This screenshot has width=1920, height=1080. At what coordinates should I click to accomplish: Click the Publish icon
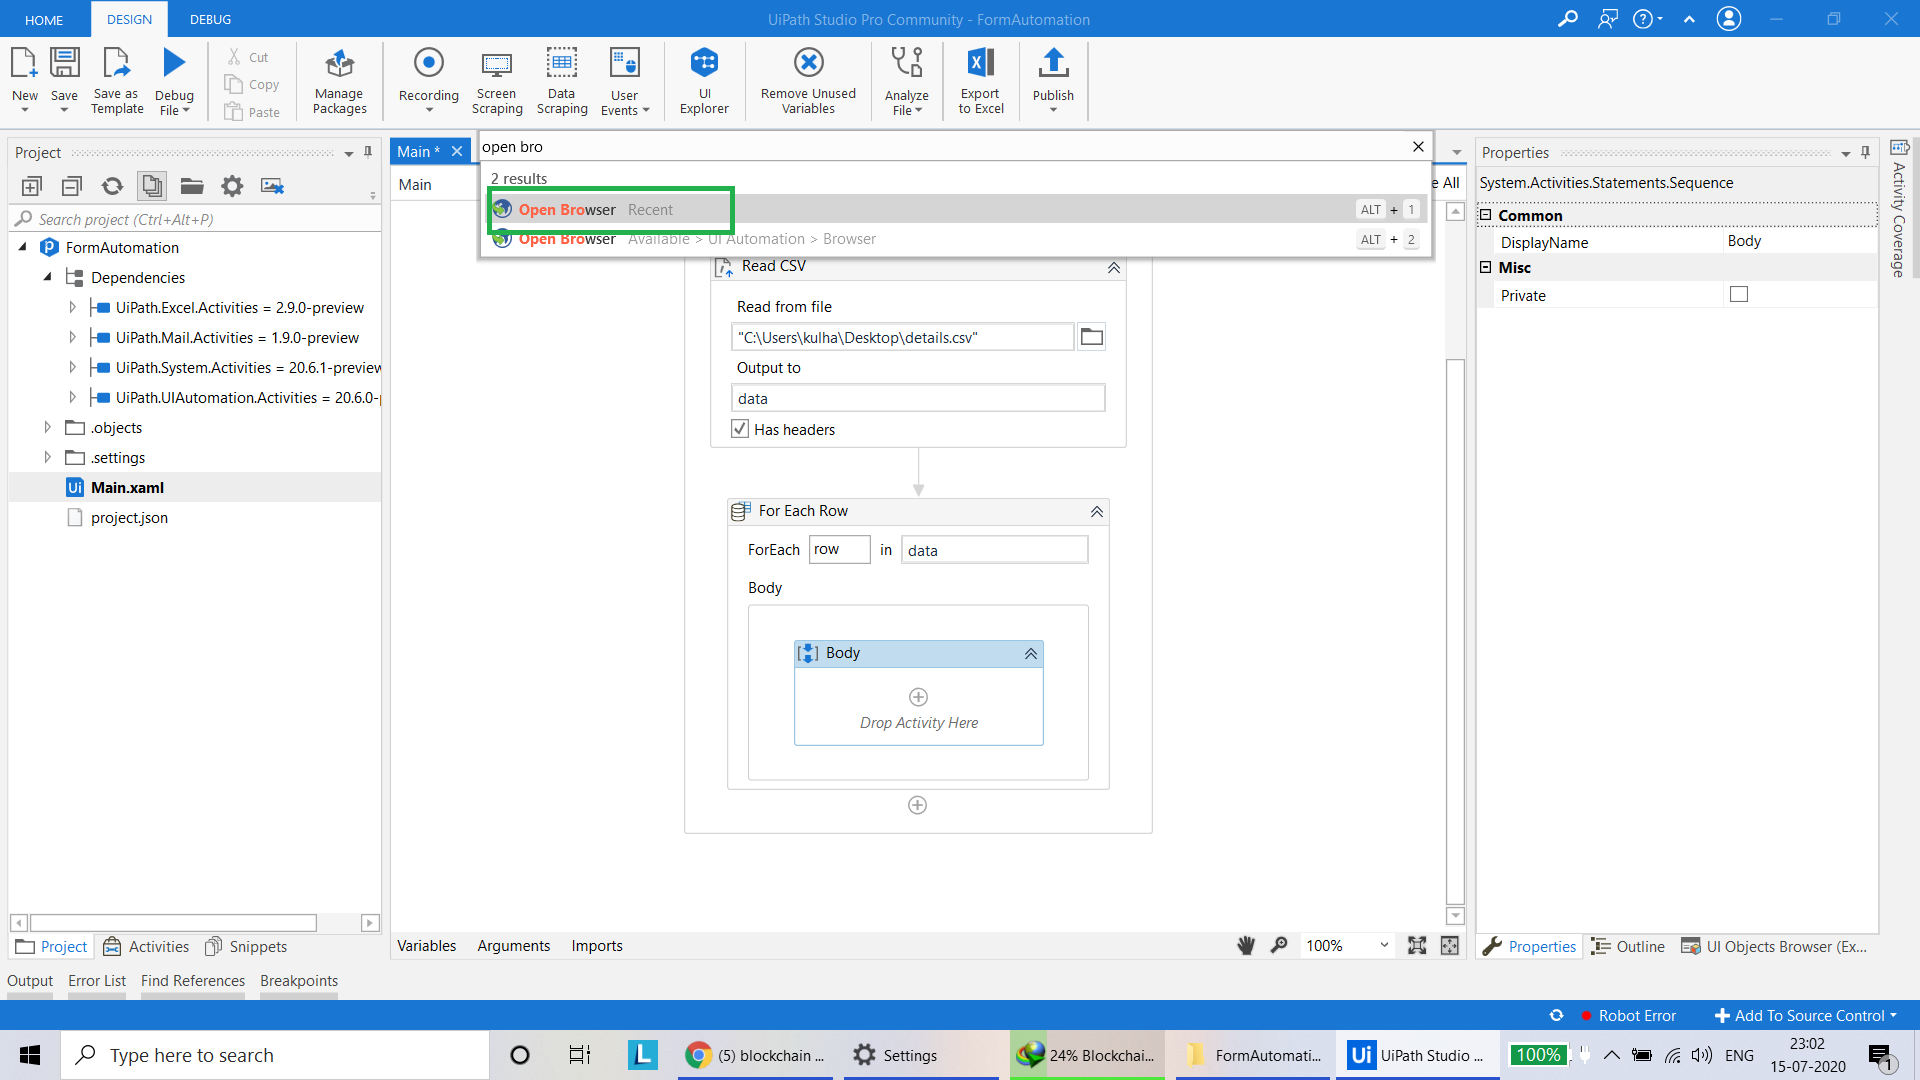pos(1053,63)
